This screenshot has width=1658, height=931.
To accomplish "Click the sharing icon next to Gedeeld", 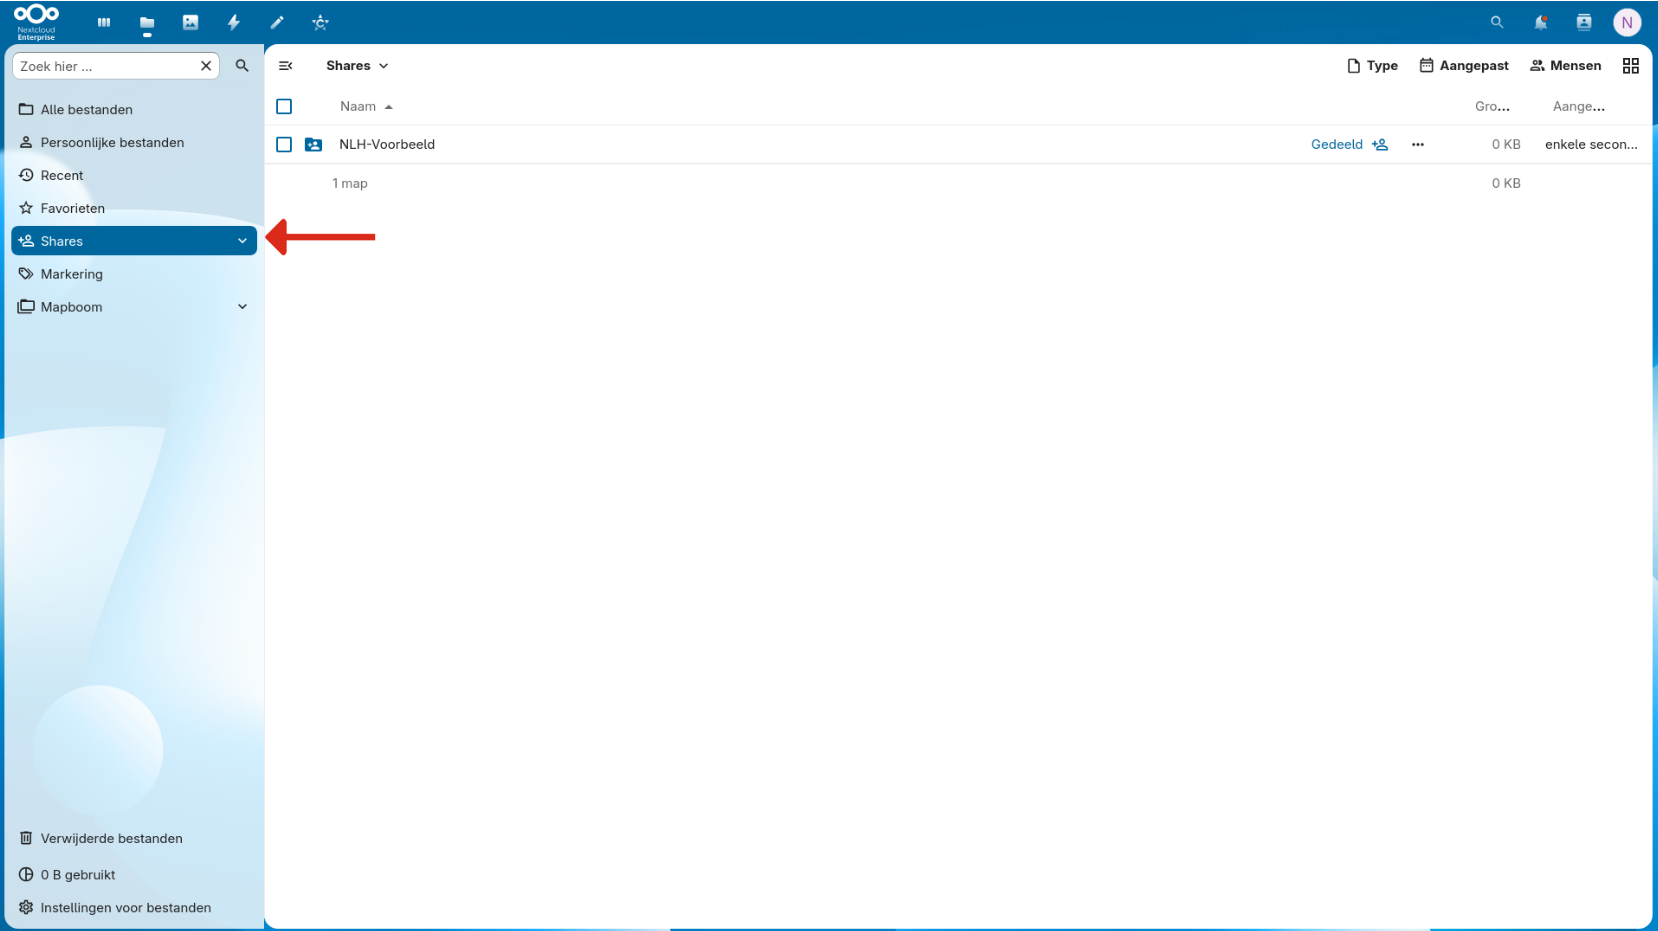I will point(1380,144).
